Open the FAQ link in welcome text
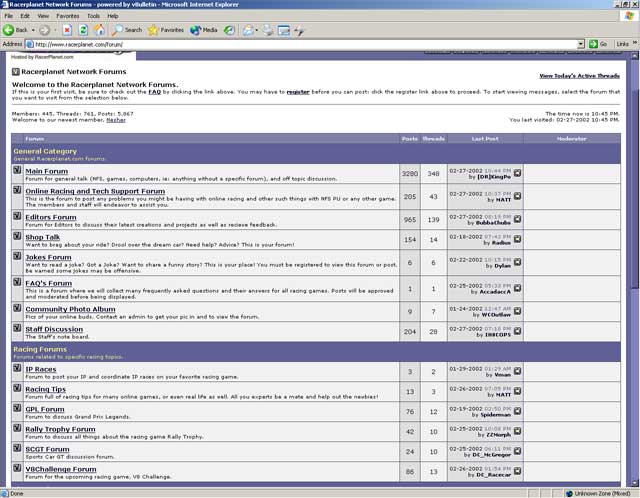This screenshot has height=498, width=640. (154, 92)
